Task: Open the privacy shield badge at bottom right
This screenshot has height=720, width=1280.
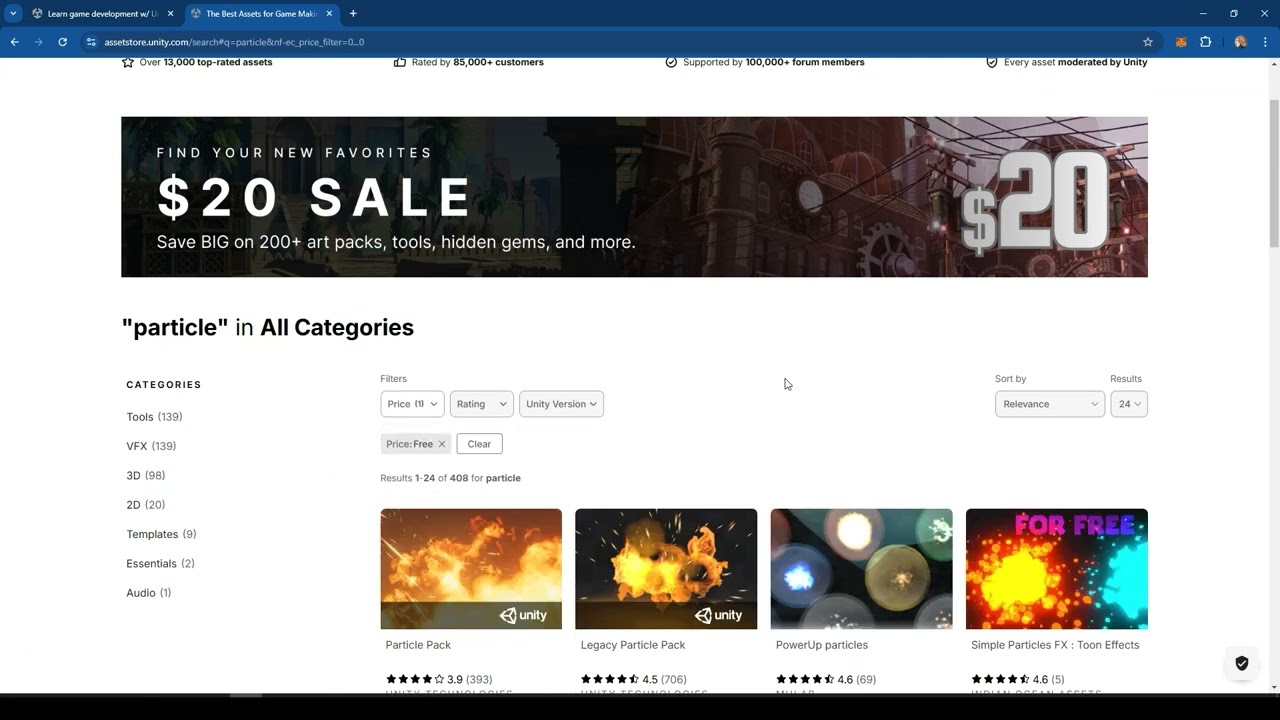Action: click(x=1242, y=663)
